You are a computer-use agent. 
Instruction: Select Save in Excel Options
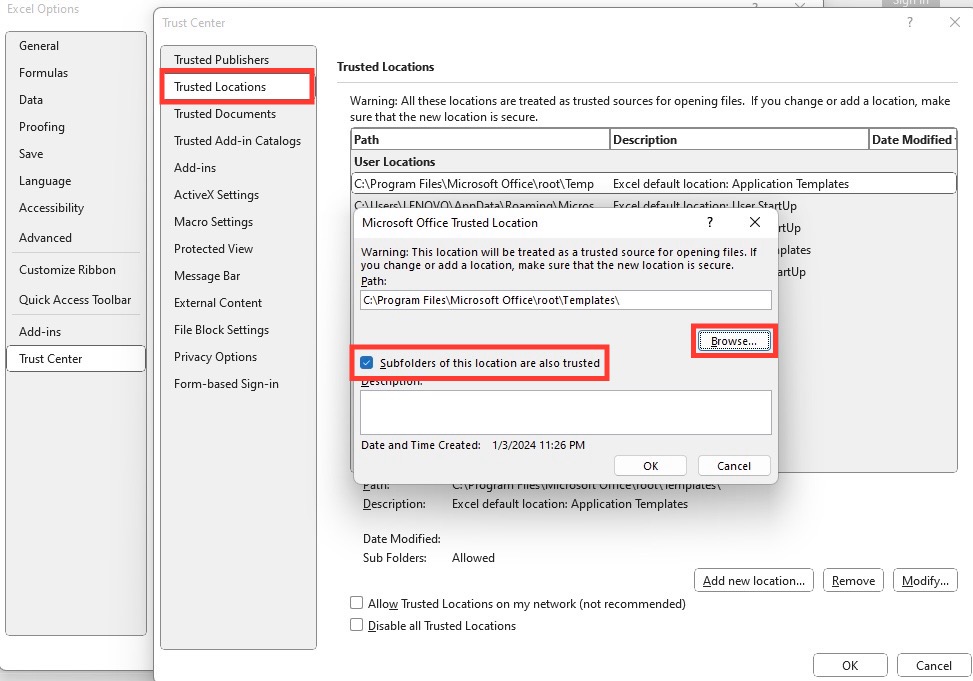31,154
